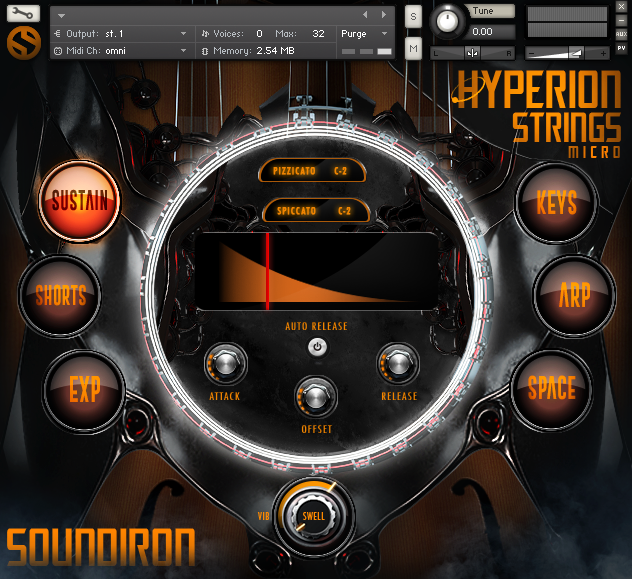The image size is (632, 579).
Task: Go to previous instrument preset arrow
Action: (365, 15)
